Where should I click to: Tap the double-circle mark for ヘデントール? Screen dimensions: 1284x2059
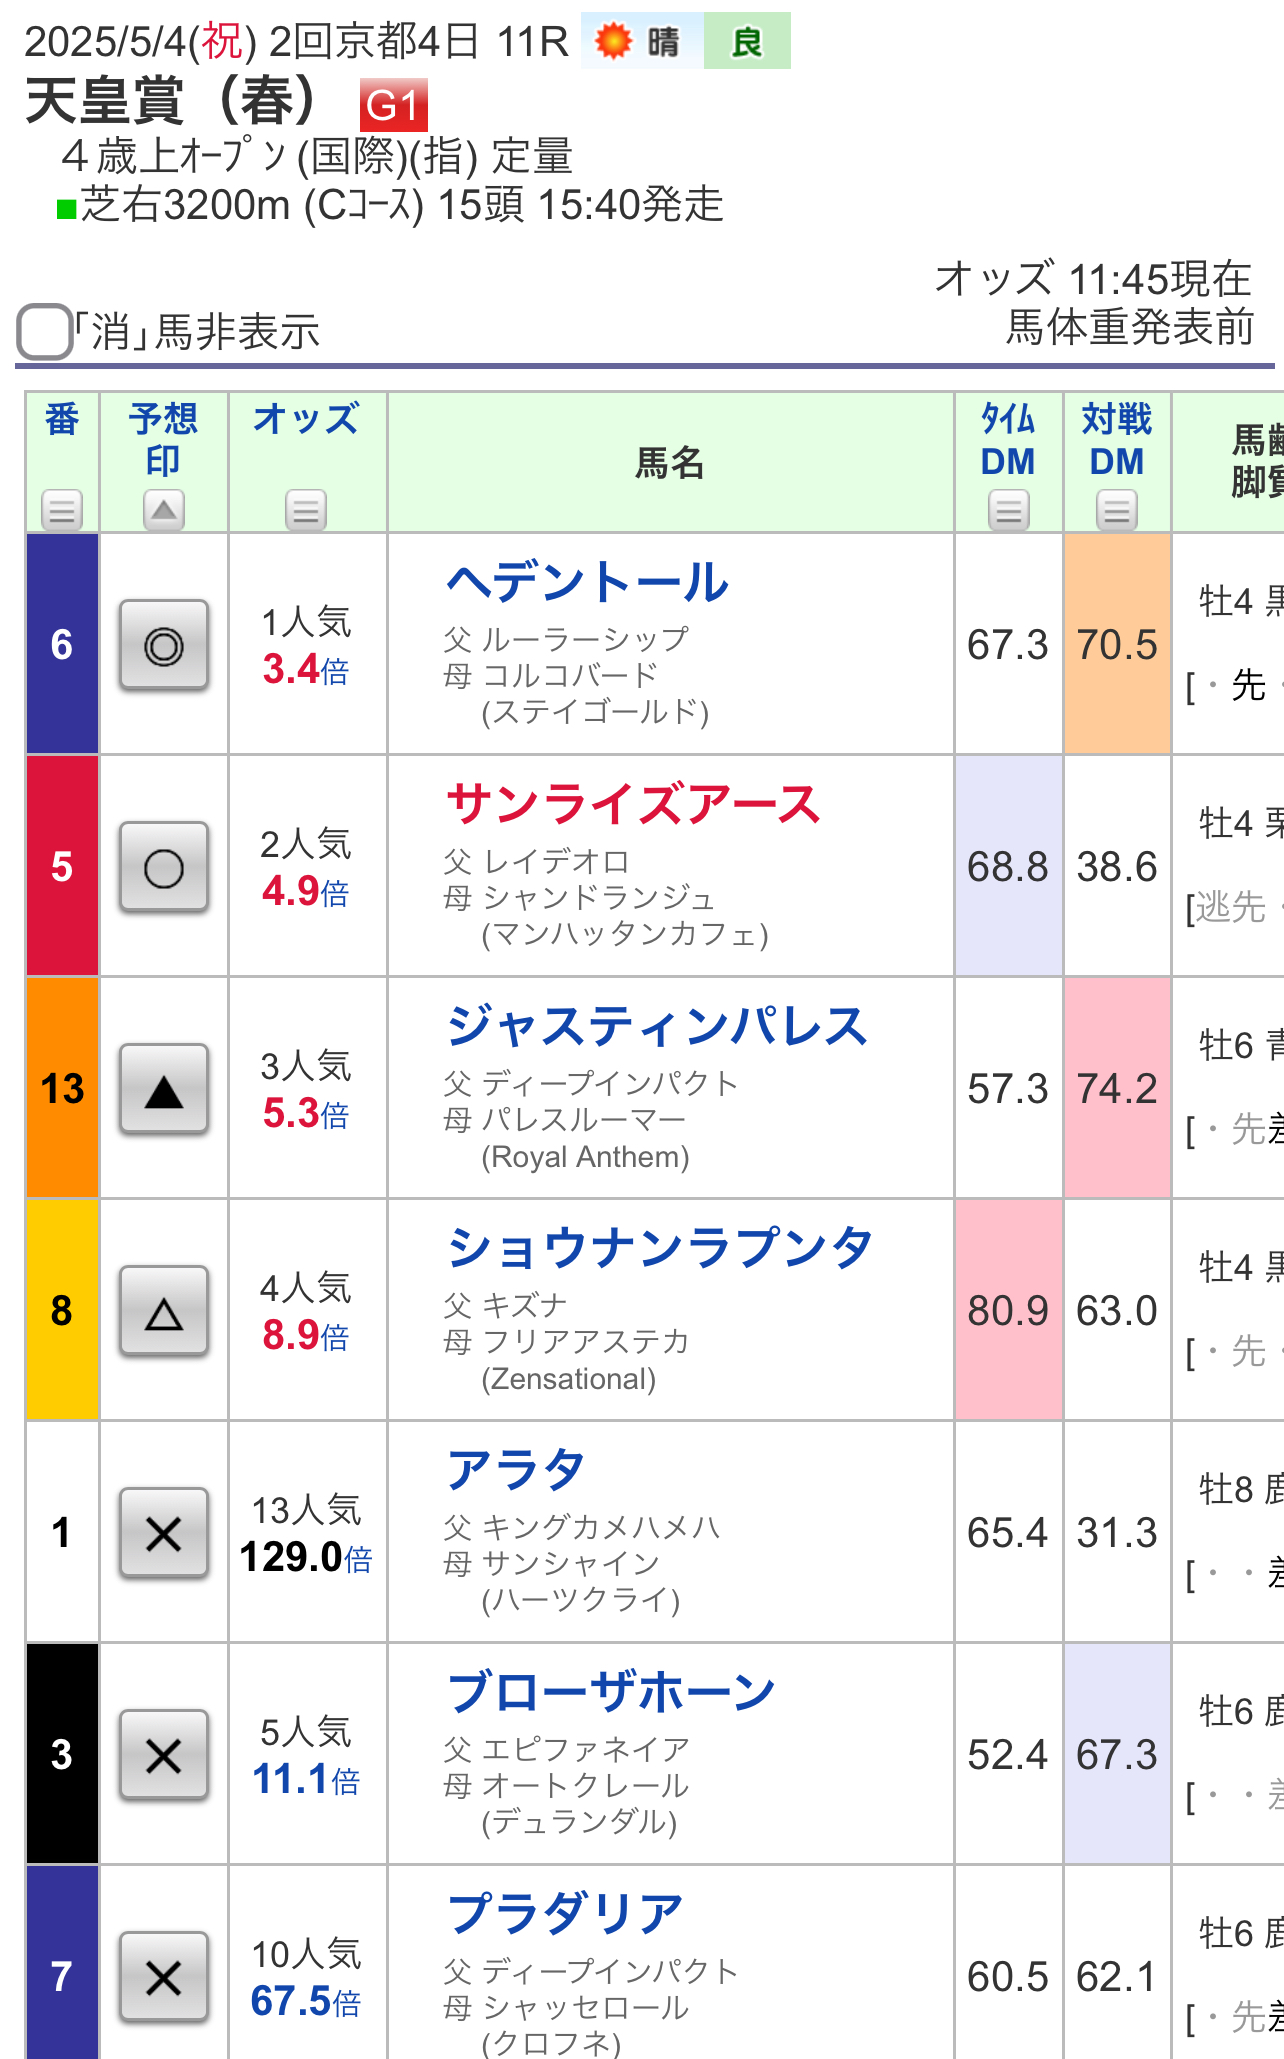click(164, 645)
